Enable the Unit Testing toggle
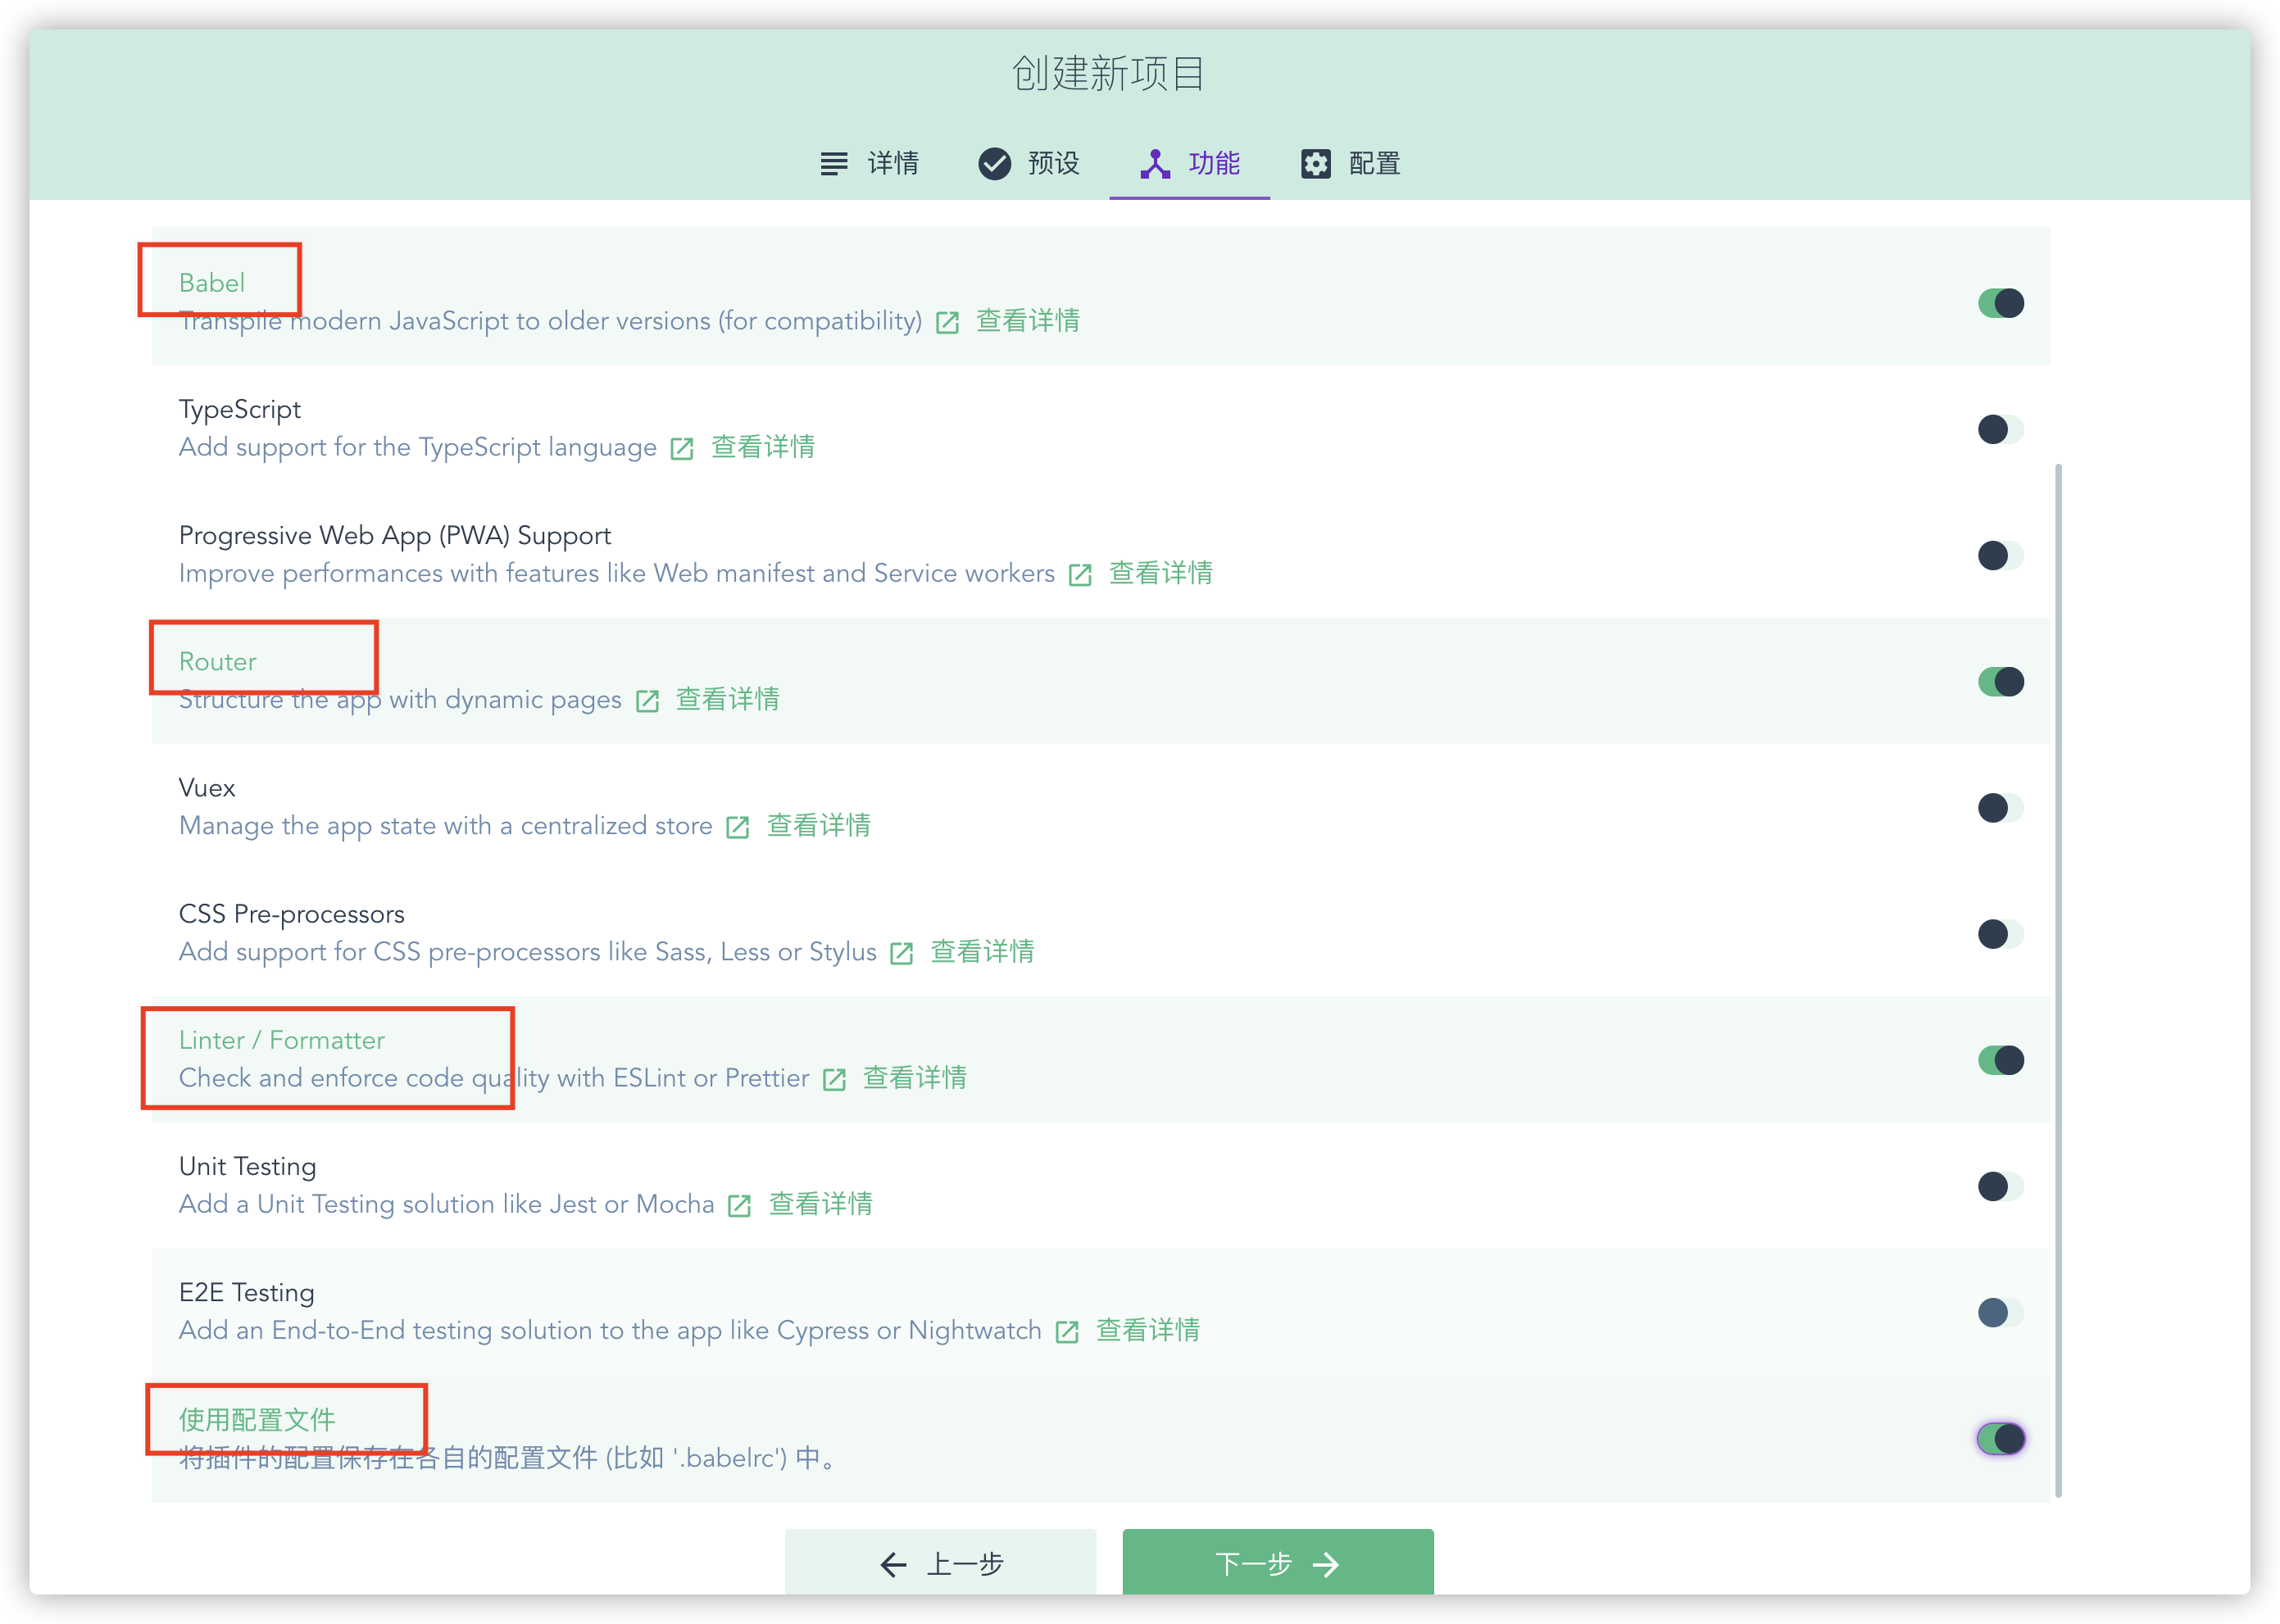2280x1624 pixels. point(2000,1186)
